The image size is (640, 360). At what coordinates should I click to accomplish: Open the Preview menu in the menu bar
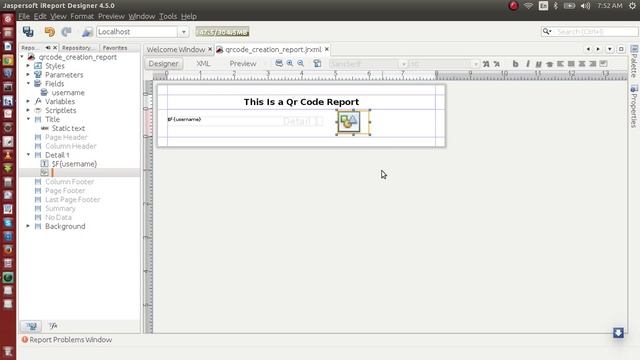point(111,16)
